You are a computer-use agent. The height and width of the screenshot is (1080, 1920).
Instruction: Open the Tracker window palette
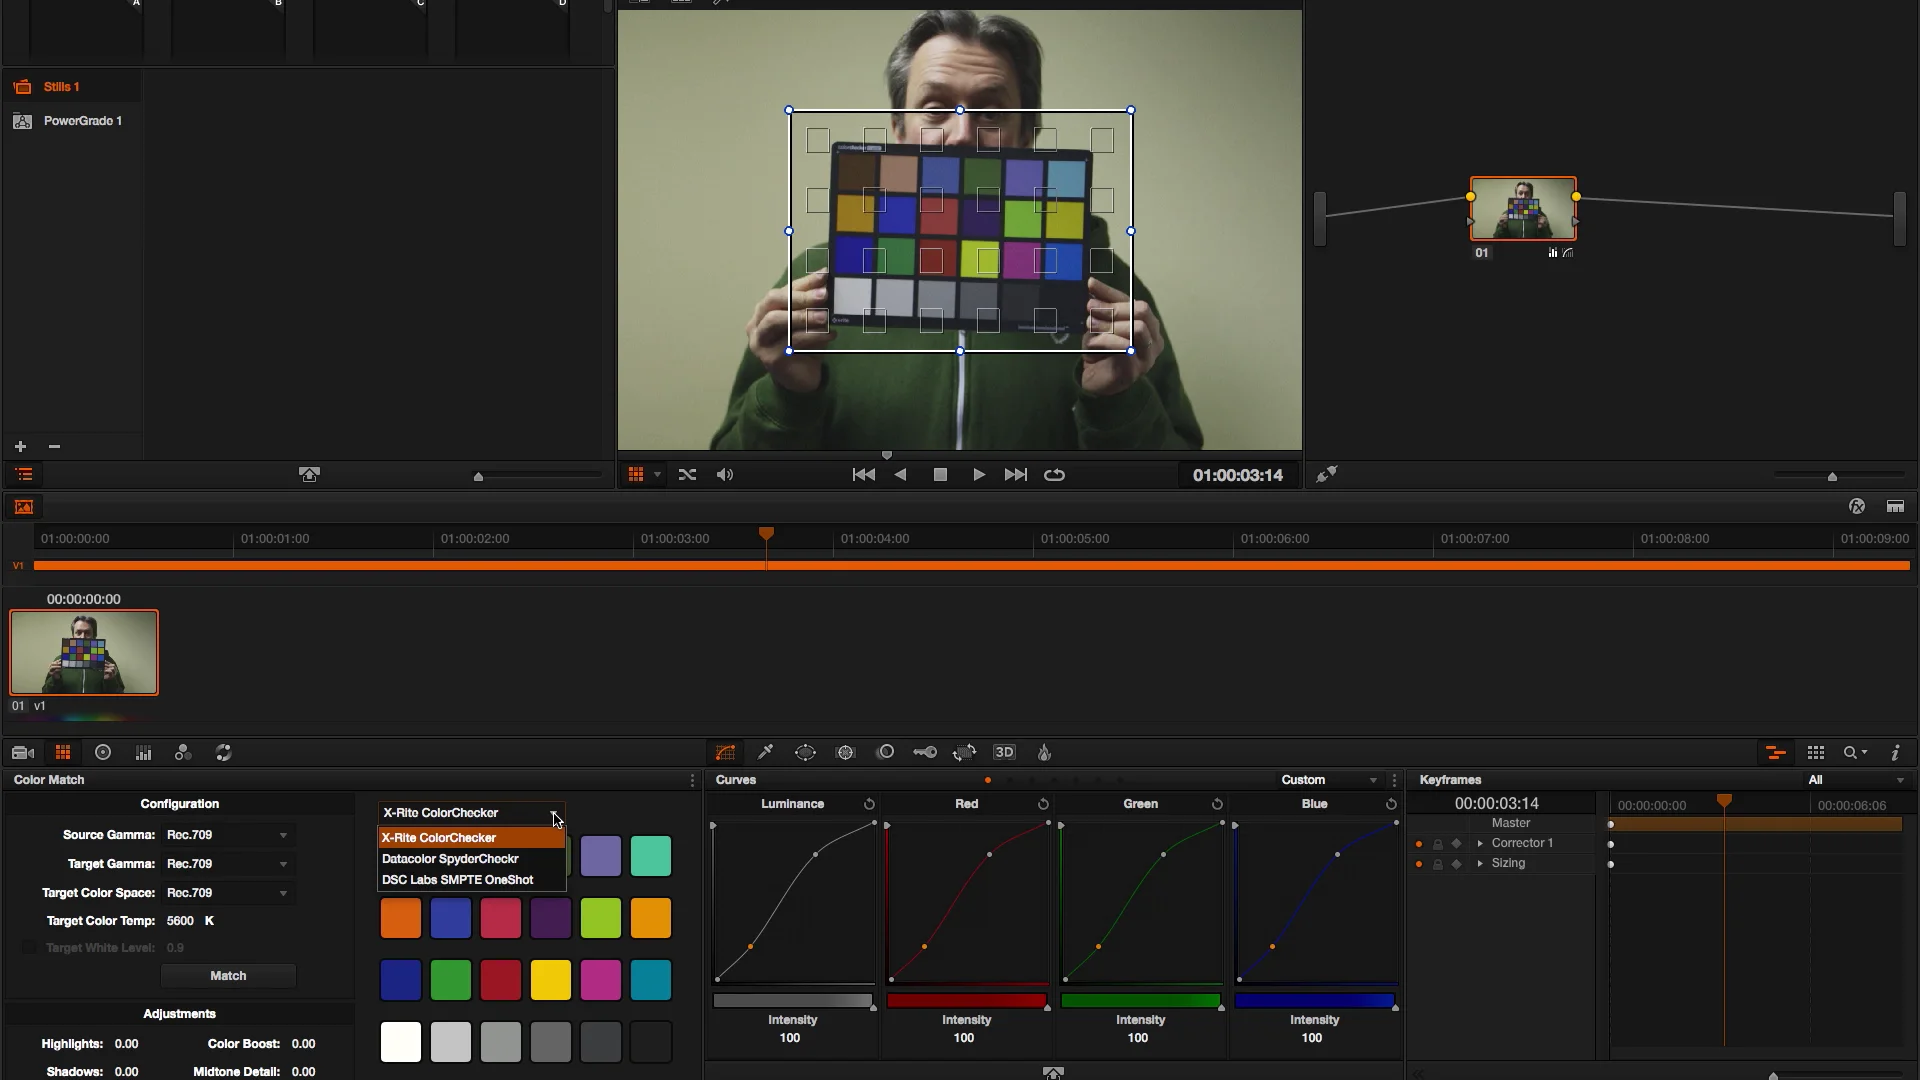click(x=846, y=752)
